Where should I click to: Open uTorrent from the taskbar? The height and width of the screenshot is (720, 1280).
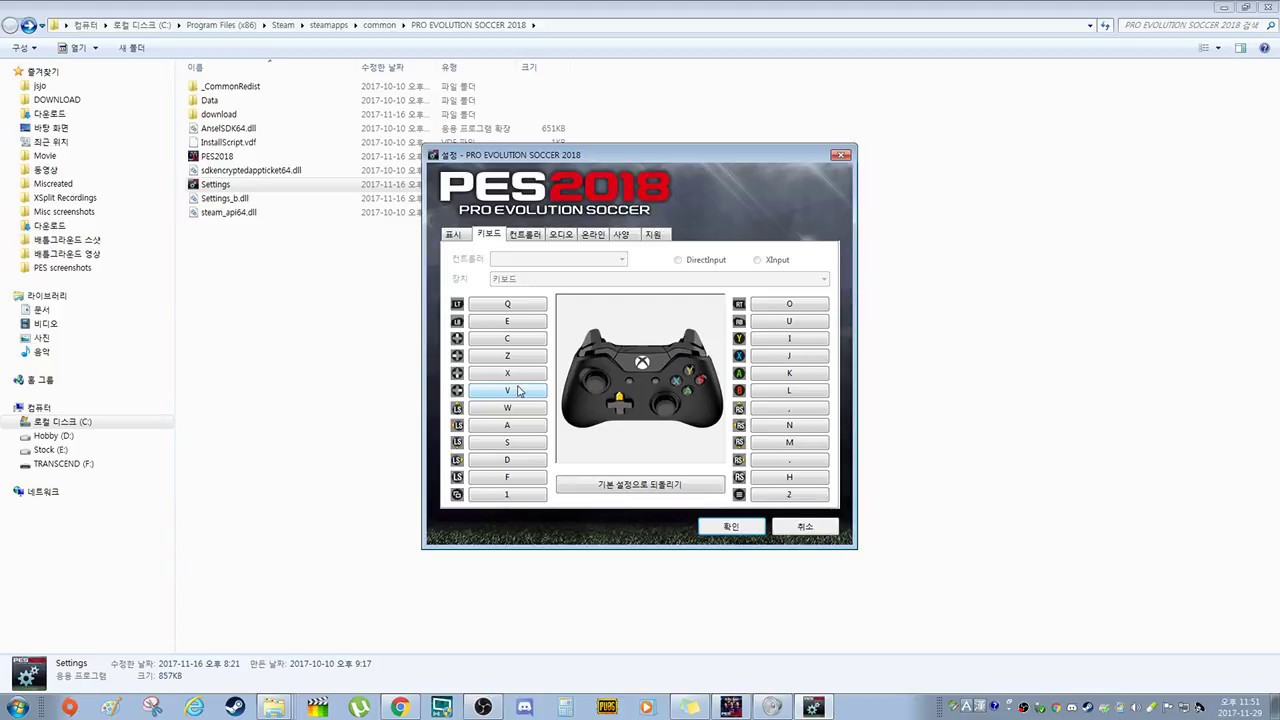(359, 707)
